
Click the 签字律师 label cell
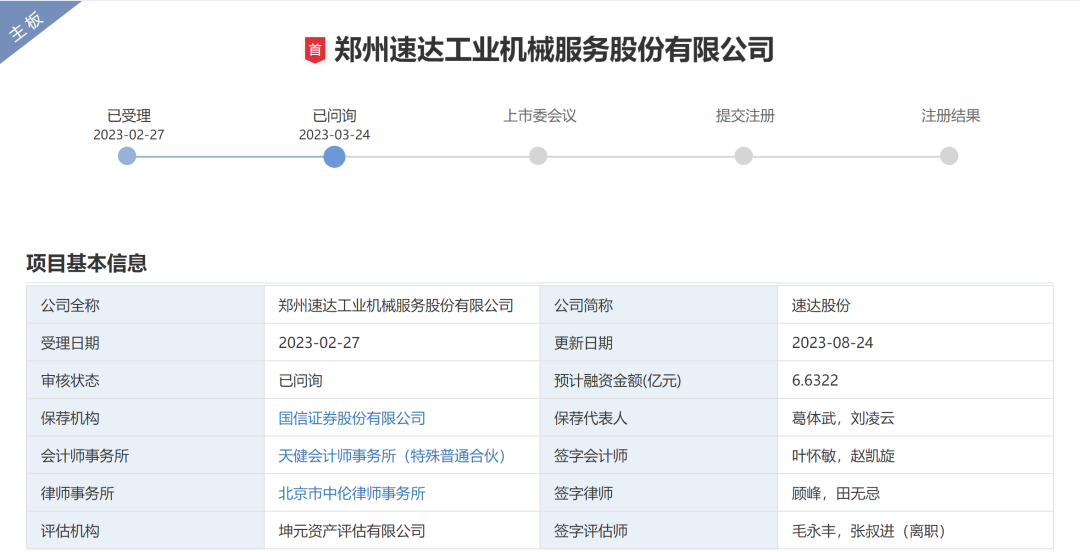tap(659, 493)
